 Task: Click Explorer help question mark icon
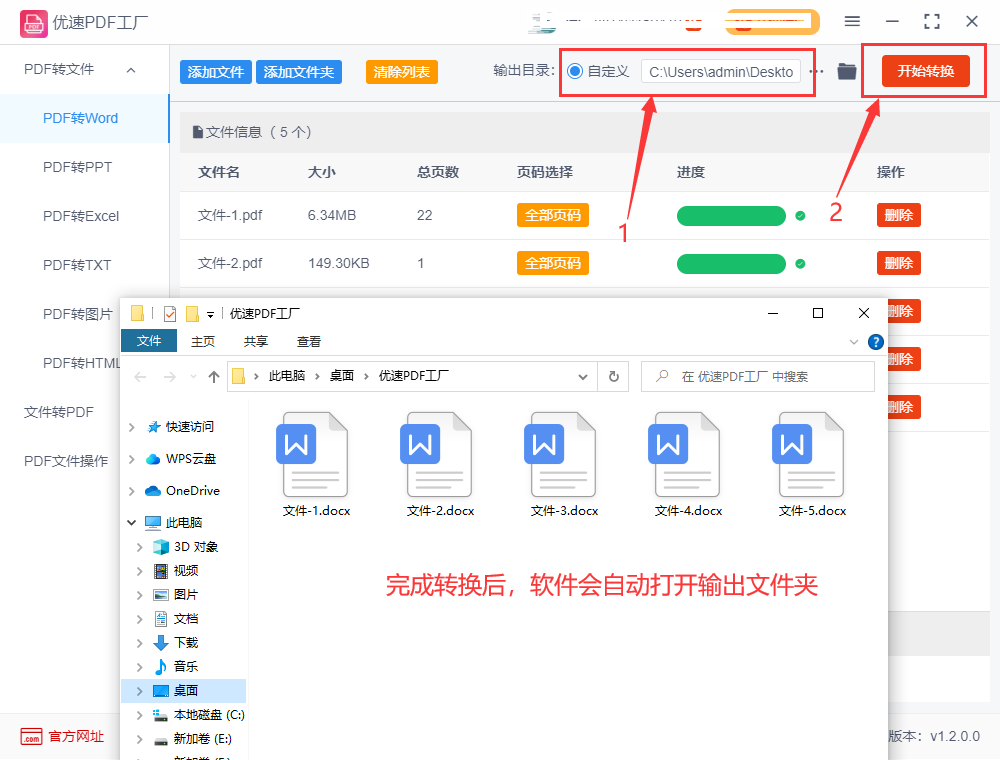tap(876, 342)
